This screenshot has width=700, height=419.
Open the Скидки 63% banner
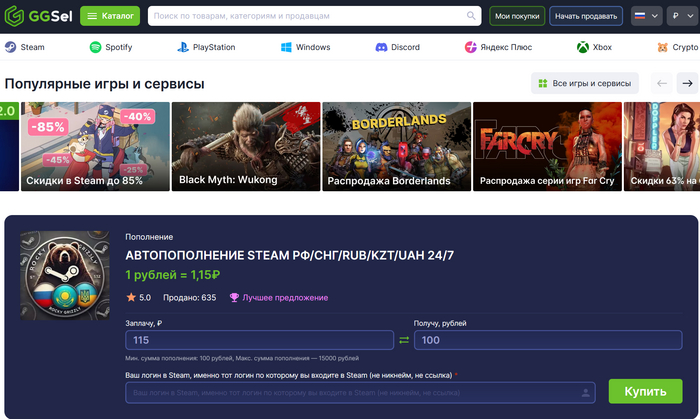click(x=662, y=146)
